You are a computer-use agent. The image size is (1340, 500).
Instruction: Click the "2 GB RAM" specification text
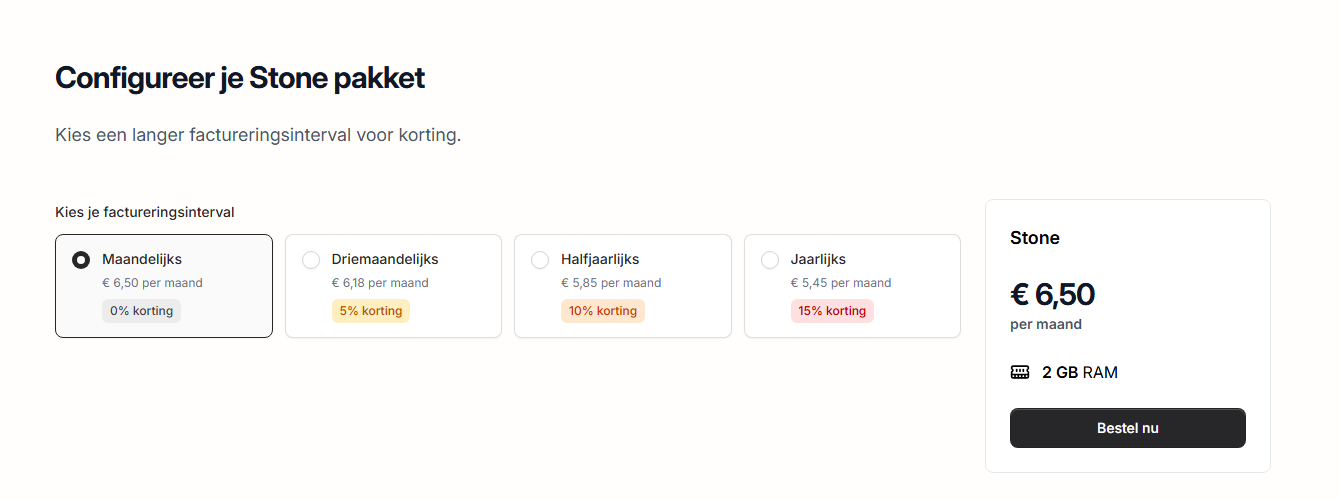(x=1080, y=372)
